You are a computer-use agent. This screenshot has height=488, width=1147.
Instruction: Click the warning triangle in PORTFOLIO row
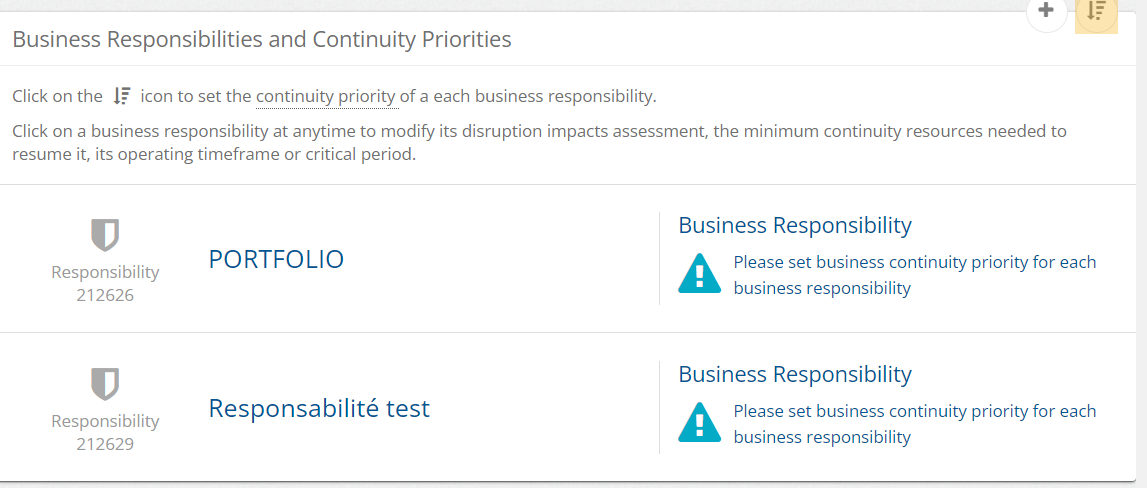coord(699,274)
